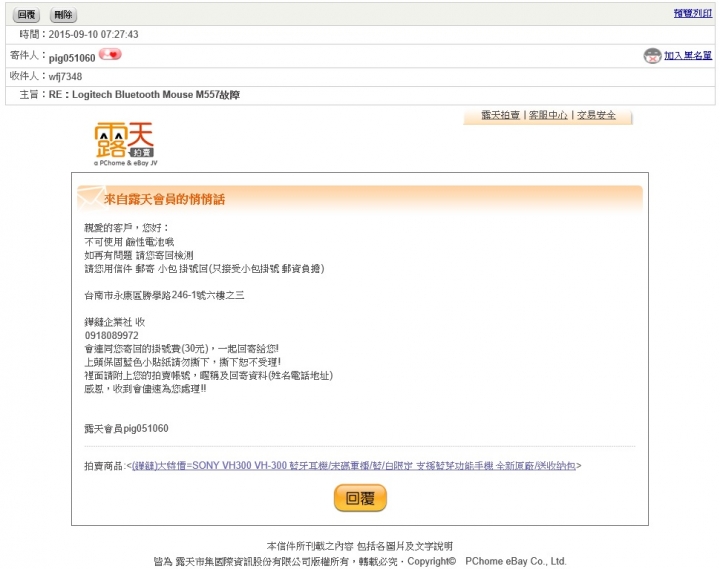Click the timestamp 2015-09-10 07:27:43
The width and height of the screenshot is (720, 569).
click(x=93, y=34)
